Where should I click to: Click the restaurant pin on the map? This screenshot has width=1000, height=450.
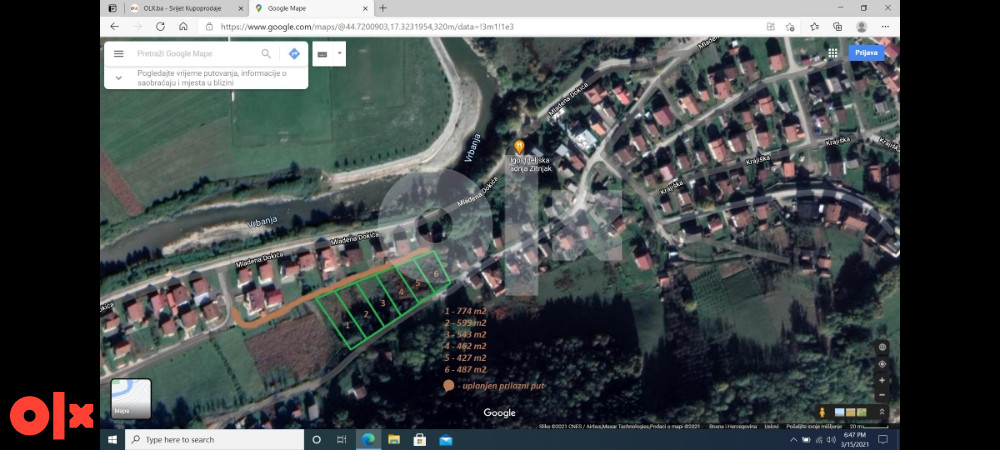coord(519,147)
